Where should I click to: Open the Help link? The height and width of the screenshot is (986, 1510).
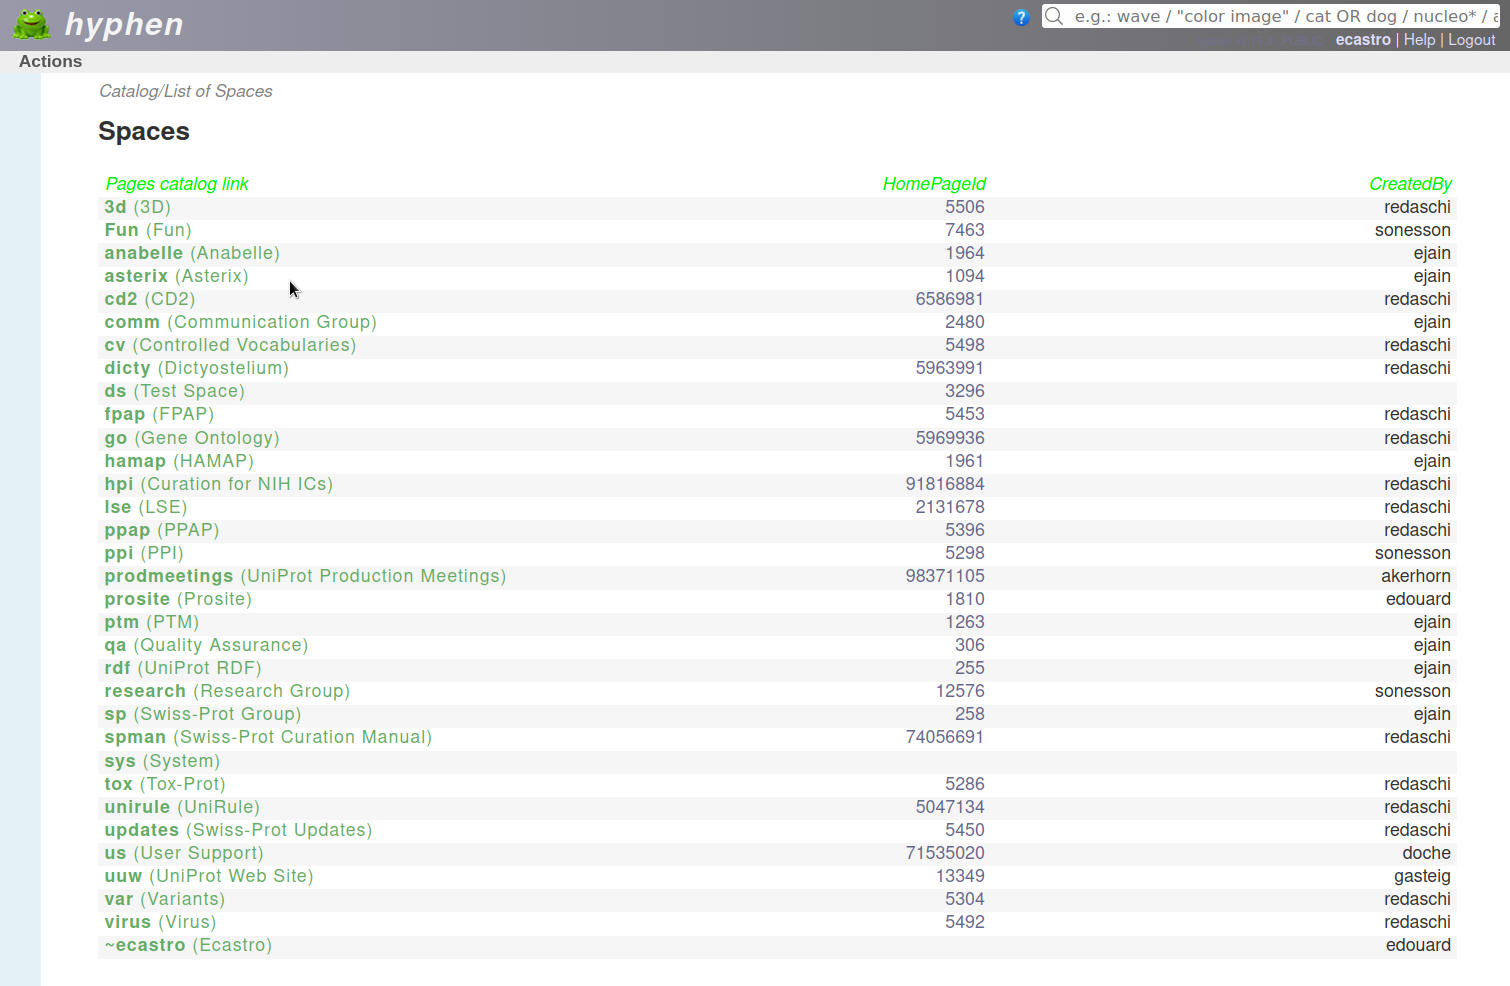(x=1419, y=40)
